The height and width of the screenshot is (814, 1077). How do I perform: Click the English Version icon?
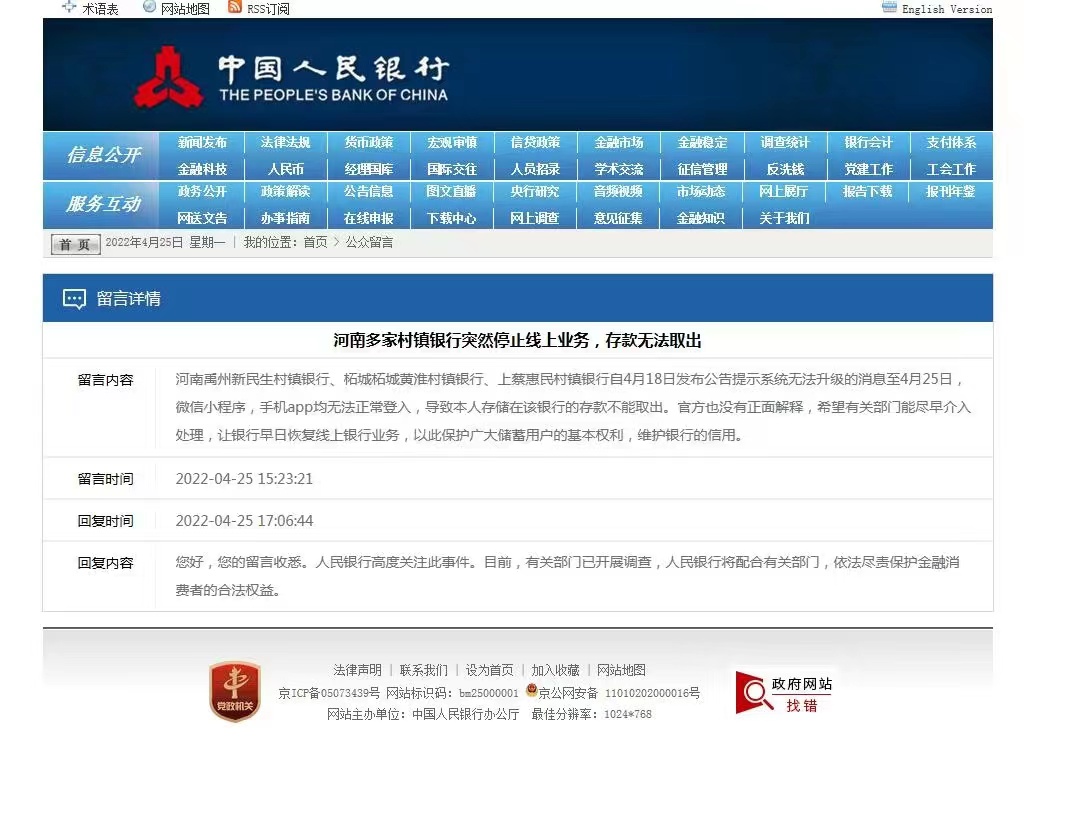[x=889, y=8]
